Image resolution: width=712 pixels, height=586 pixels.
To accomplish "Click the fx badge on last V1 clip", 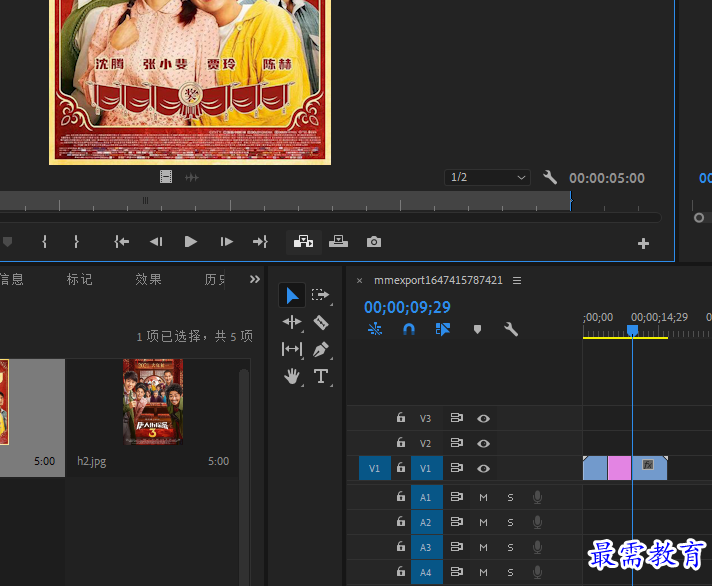I will [648, 464].
